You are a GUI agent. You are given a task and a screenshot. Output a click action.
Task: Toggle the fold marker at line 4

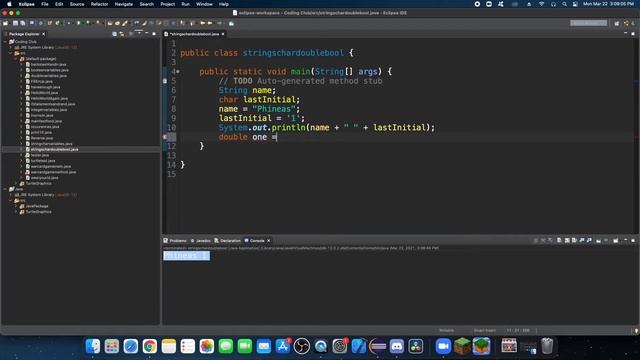pyautogui.click(x=178, y=72)
